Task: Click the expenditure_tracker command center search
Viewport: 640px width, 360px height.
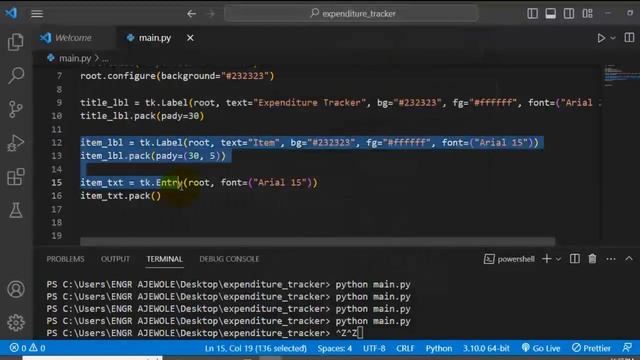Action: point(351,13)
